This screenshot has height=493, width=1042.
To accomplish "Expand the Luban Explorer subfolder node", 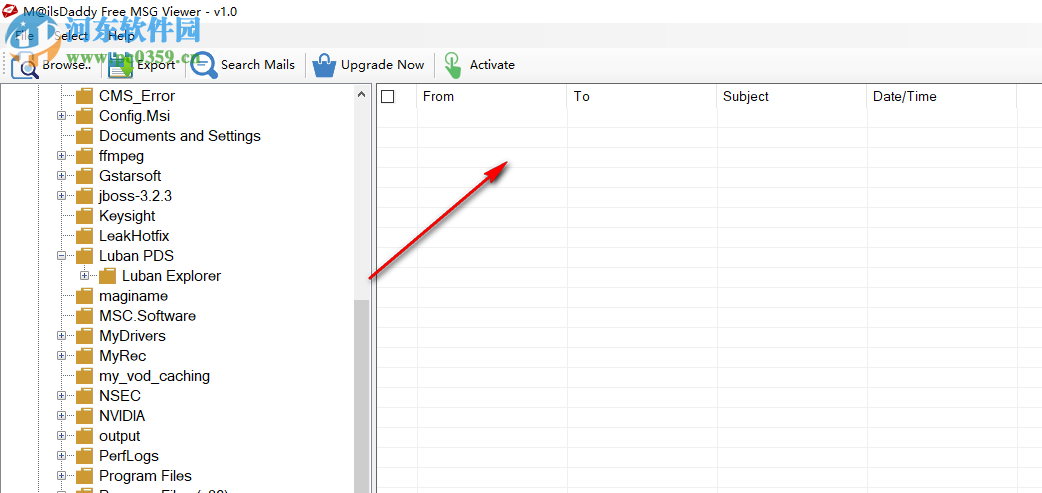I will pos(84,276).
